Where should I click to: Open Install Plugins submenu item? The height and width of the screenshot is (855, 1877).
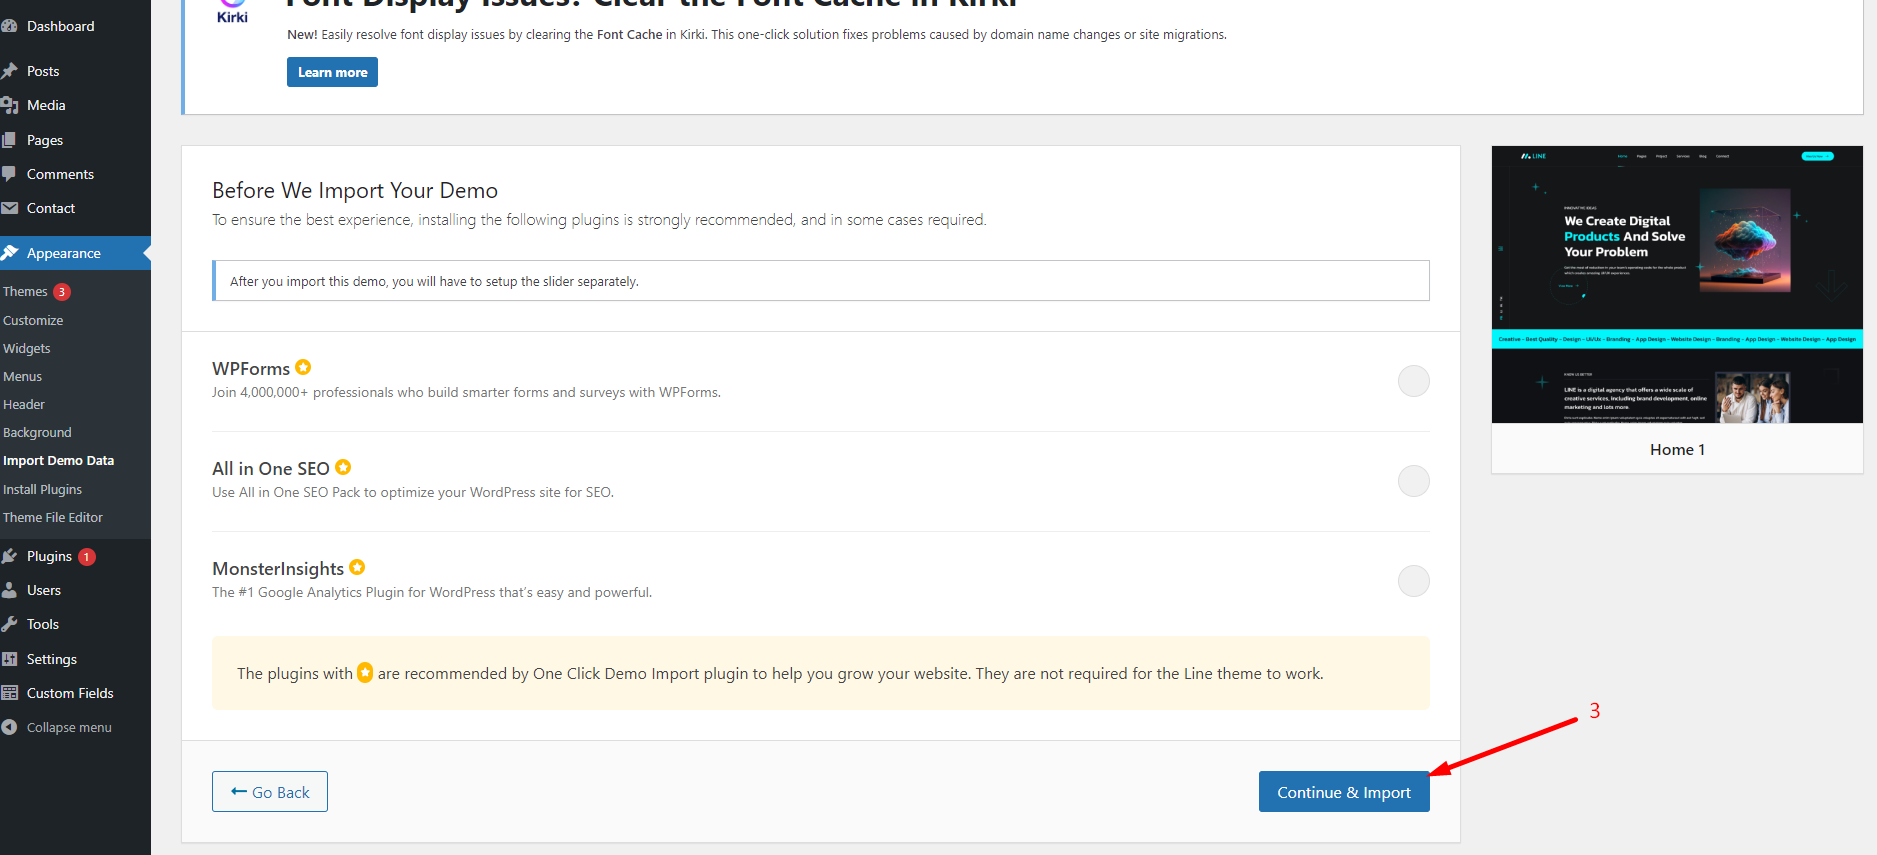(42, 489)
